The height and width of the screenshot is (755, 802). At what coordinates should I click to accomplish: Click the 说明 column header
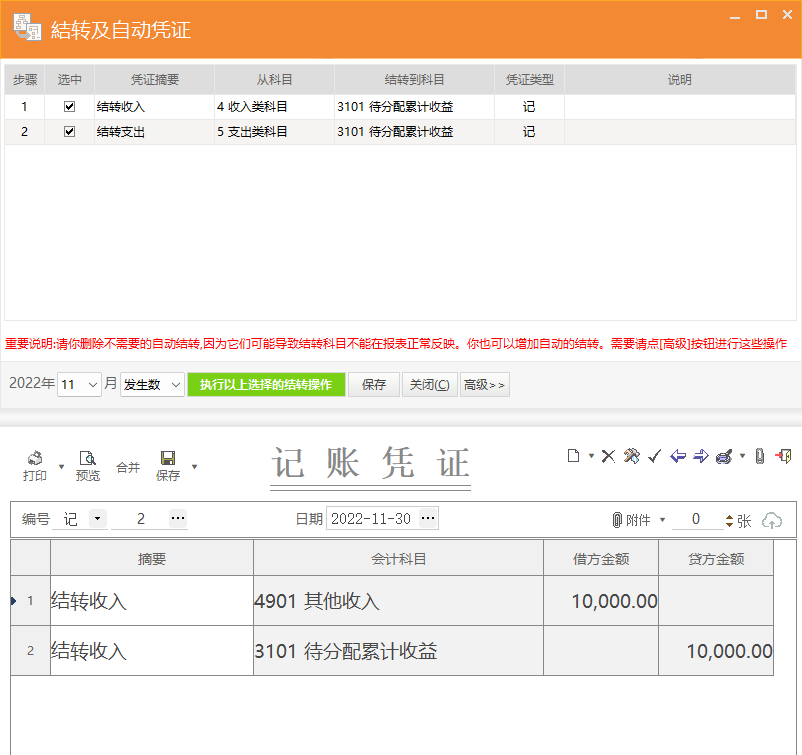click(x=680, y=79)
